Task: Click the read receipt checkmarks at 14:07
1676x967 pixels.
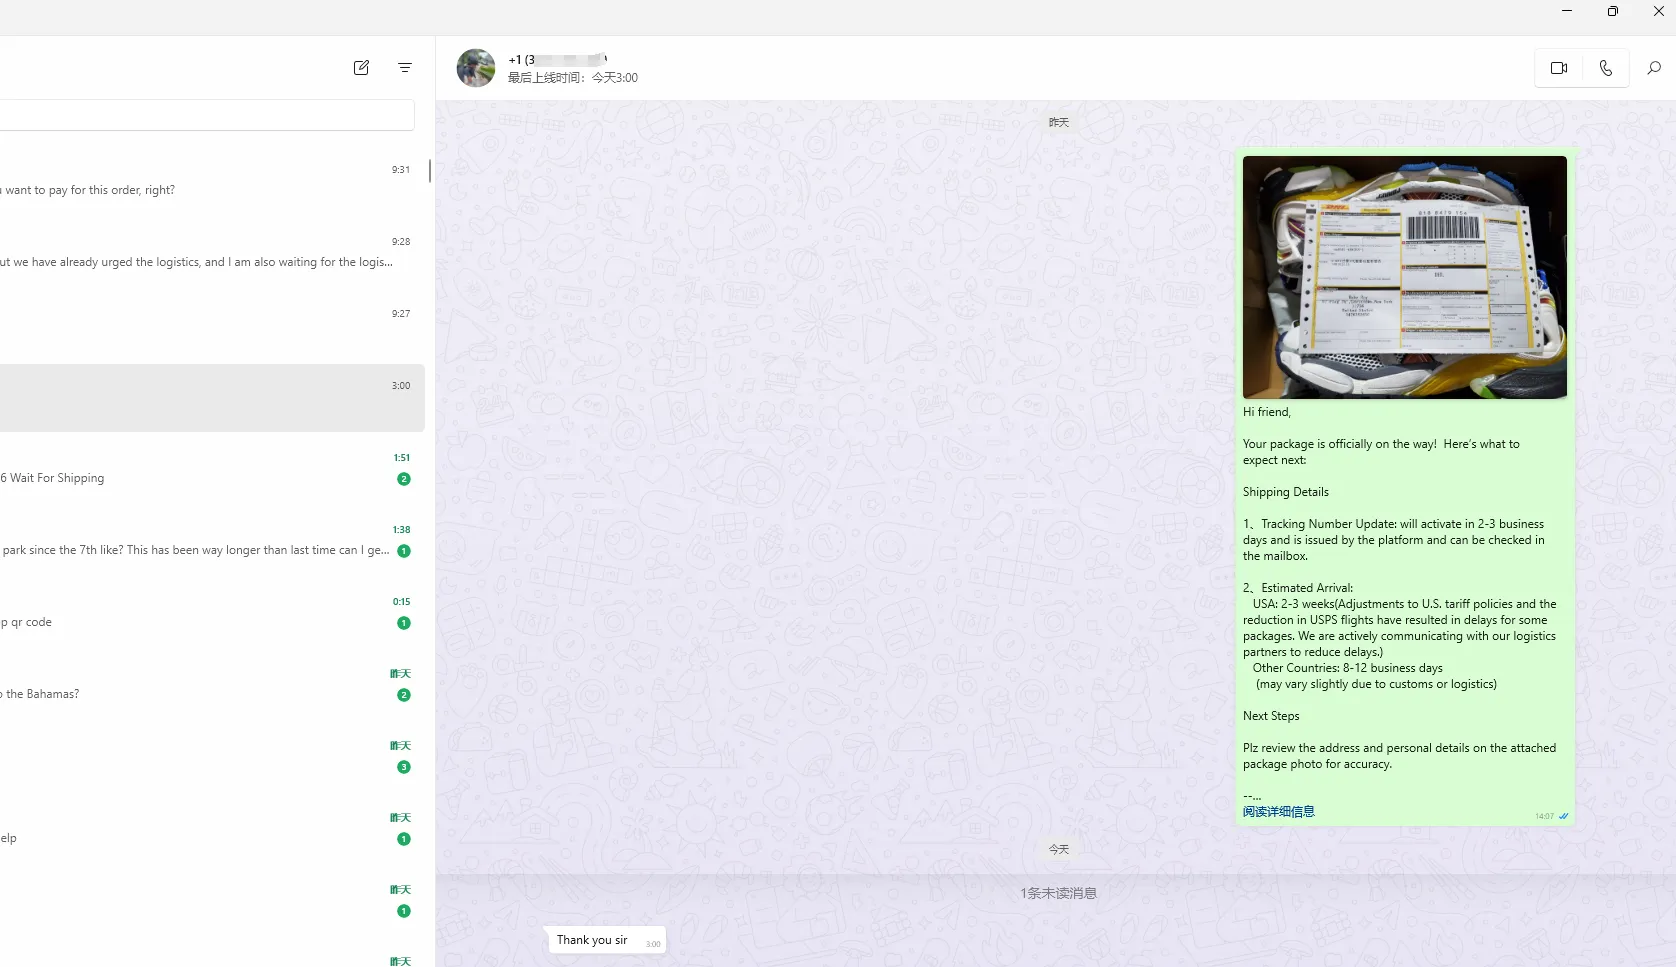Action: [1563, 816]
